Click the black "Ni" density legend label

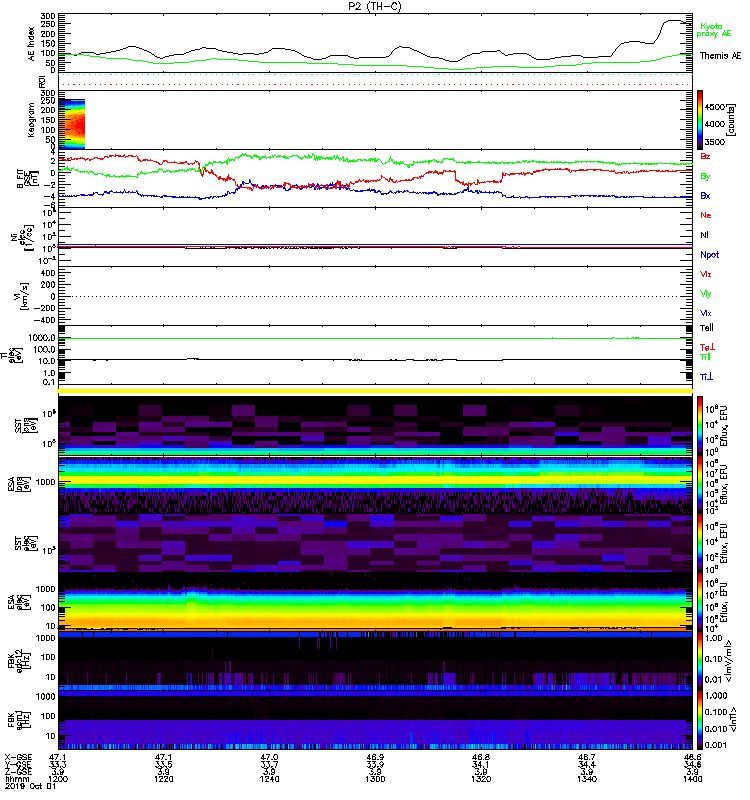click(x=704, y=235)
